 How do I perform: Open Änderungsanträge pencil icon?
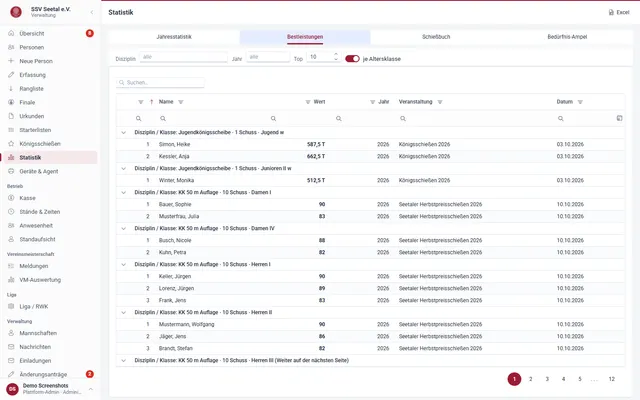coord(11,374)
